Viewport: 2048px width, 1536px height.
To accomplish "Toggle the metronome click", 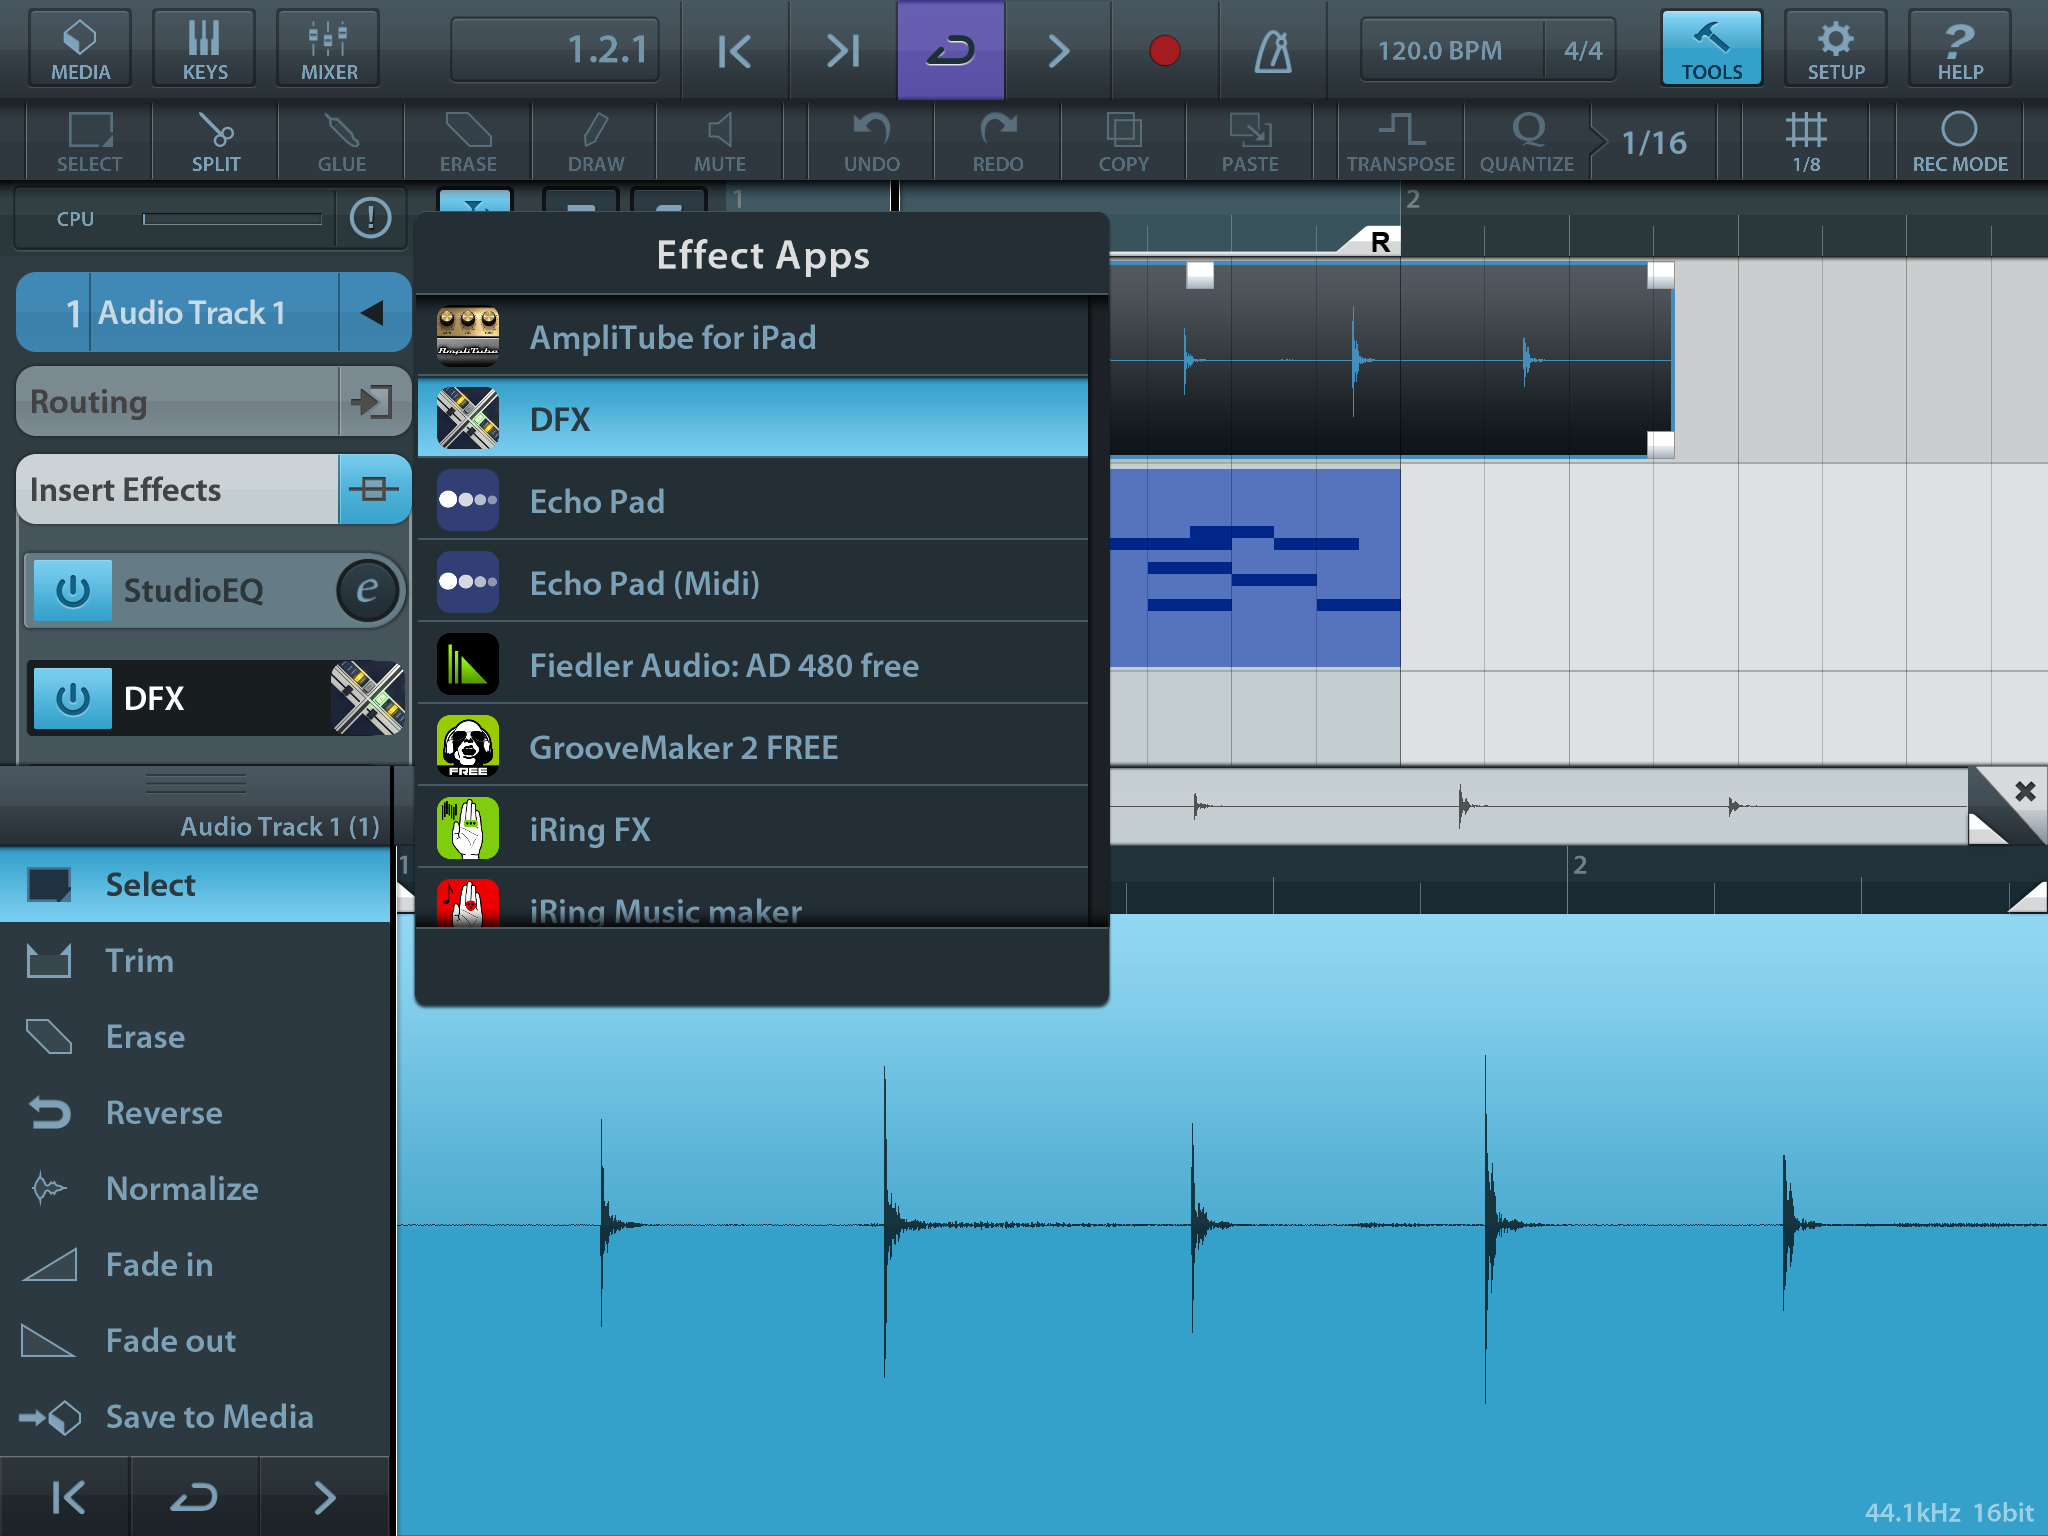I will (x=1273, y=50).
